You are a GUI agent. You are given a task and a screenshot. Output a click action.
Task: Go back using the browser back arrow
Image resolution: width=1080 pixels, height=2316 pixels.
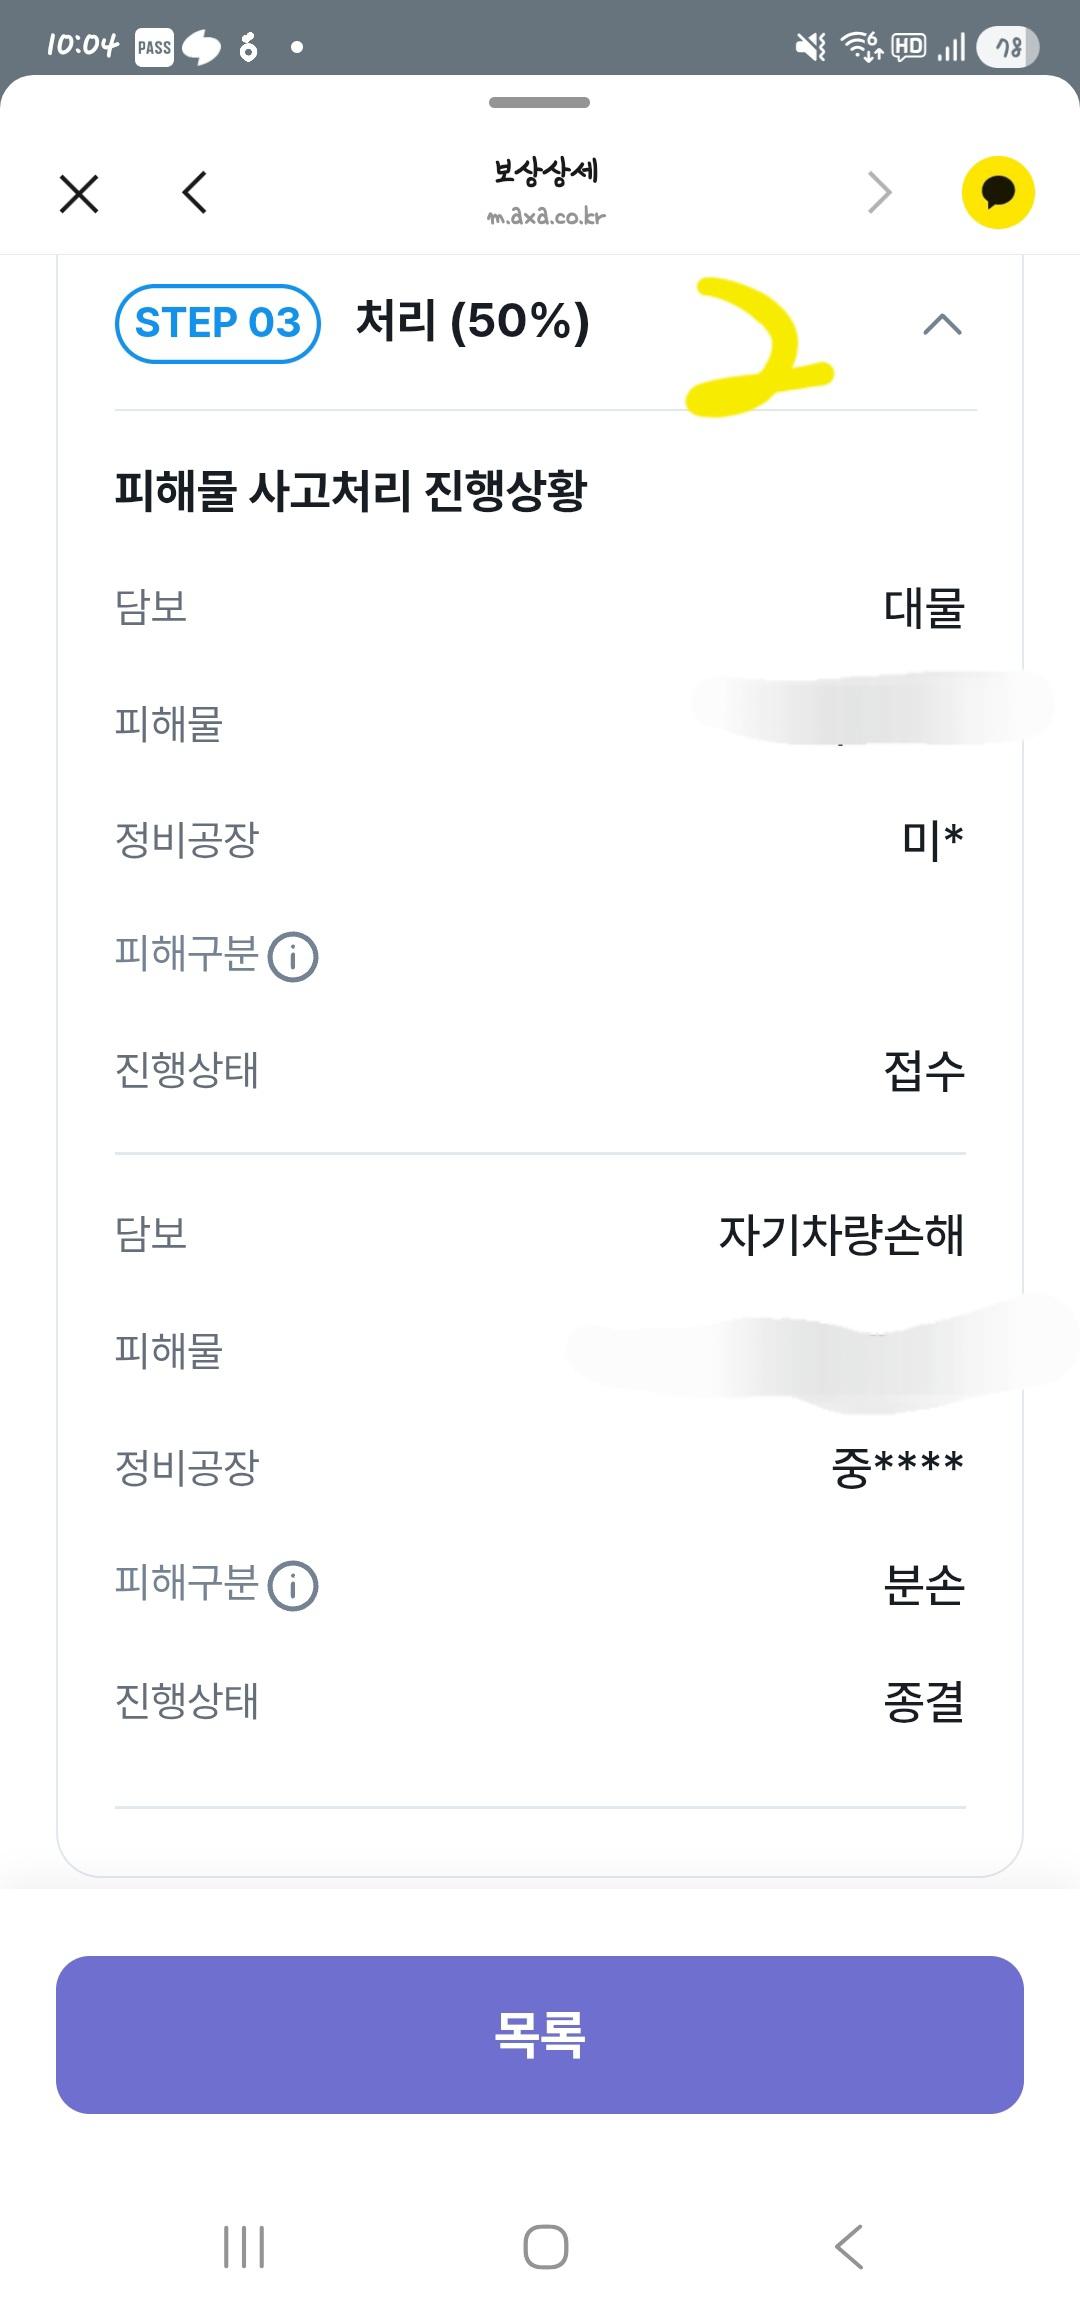(x=195, y=192)
